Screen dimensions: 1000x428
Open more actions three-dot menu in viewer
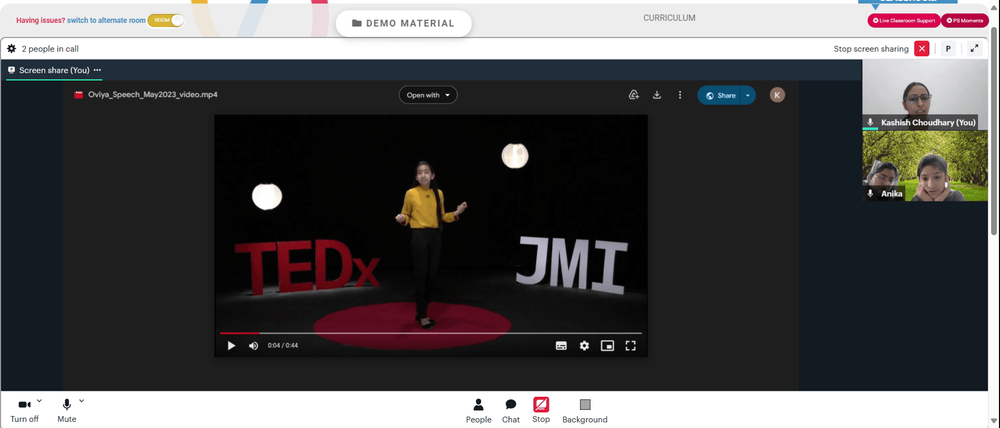(x=680, y=95)
